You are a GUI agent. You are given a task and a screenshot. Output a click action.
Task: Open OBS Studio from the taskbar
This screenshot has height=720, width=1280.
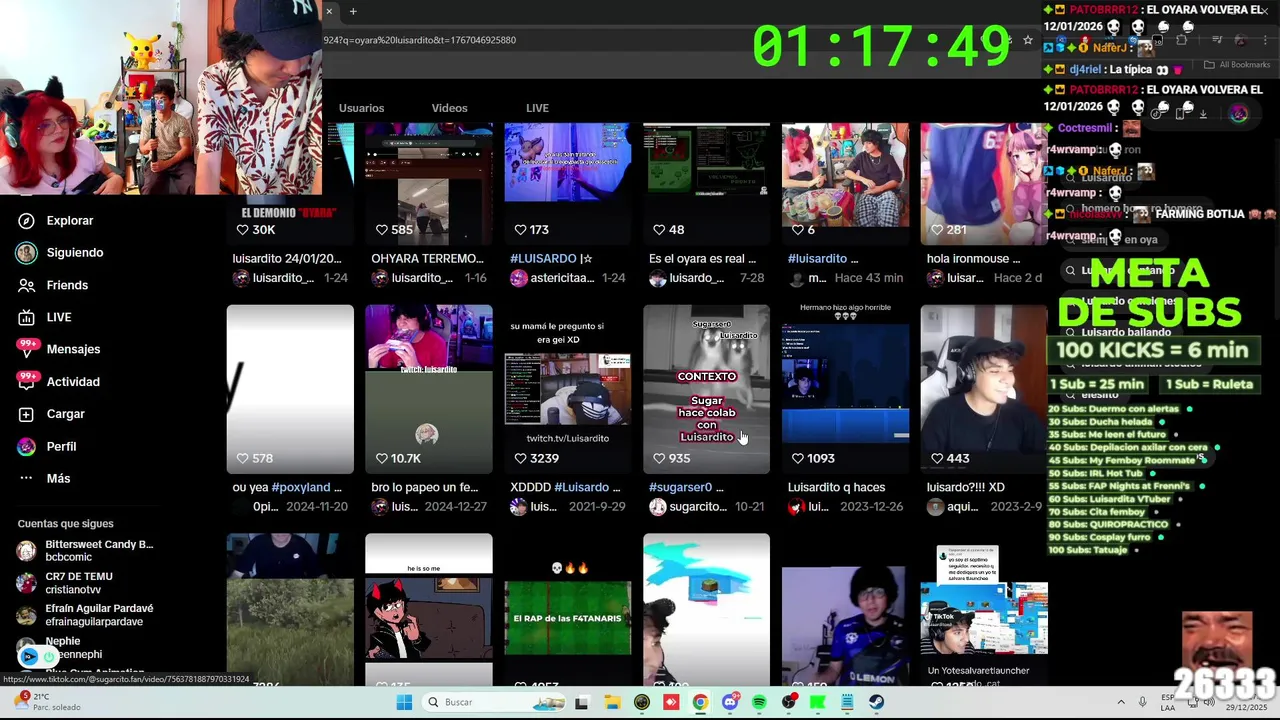coord(789,702)
